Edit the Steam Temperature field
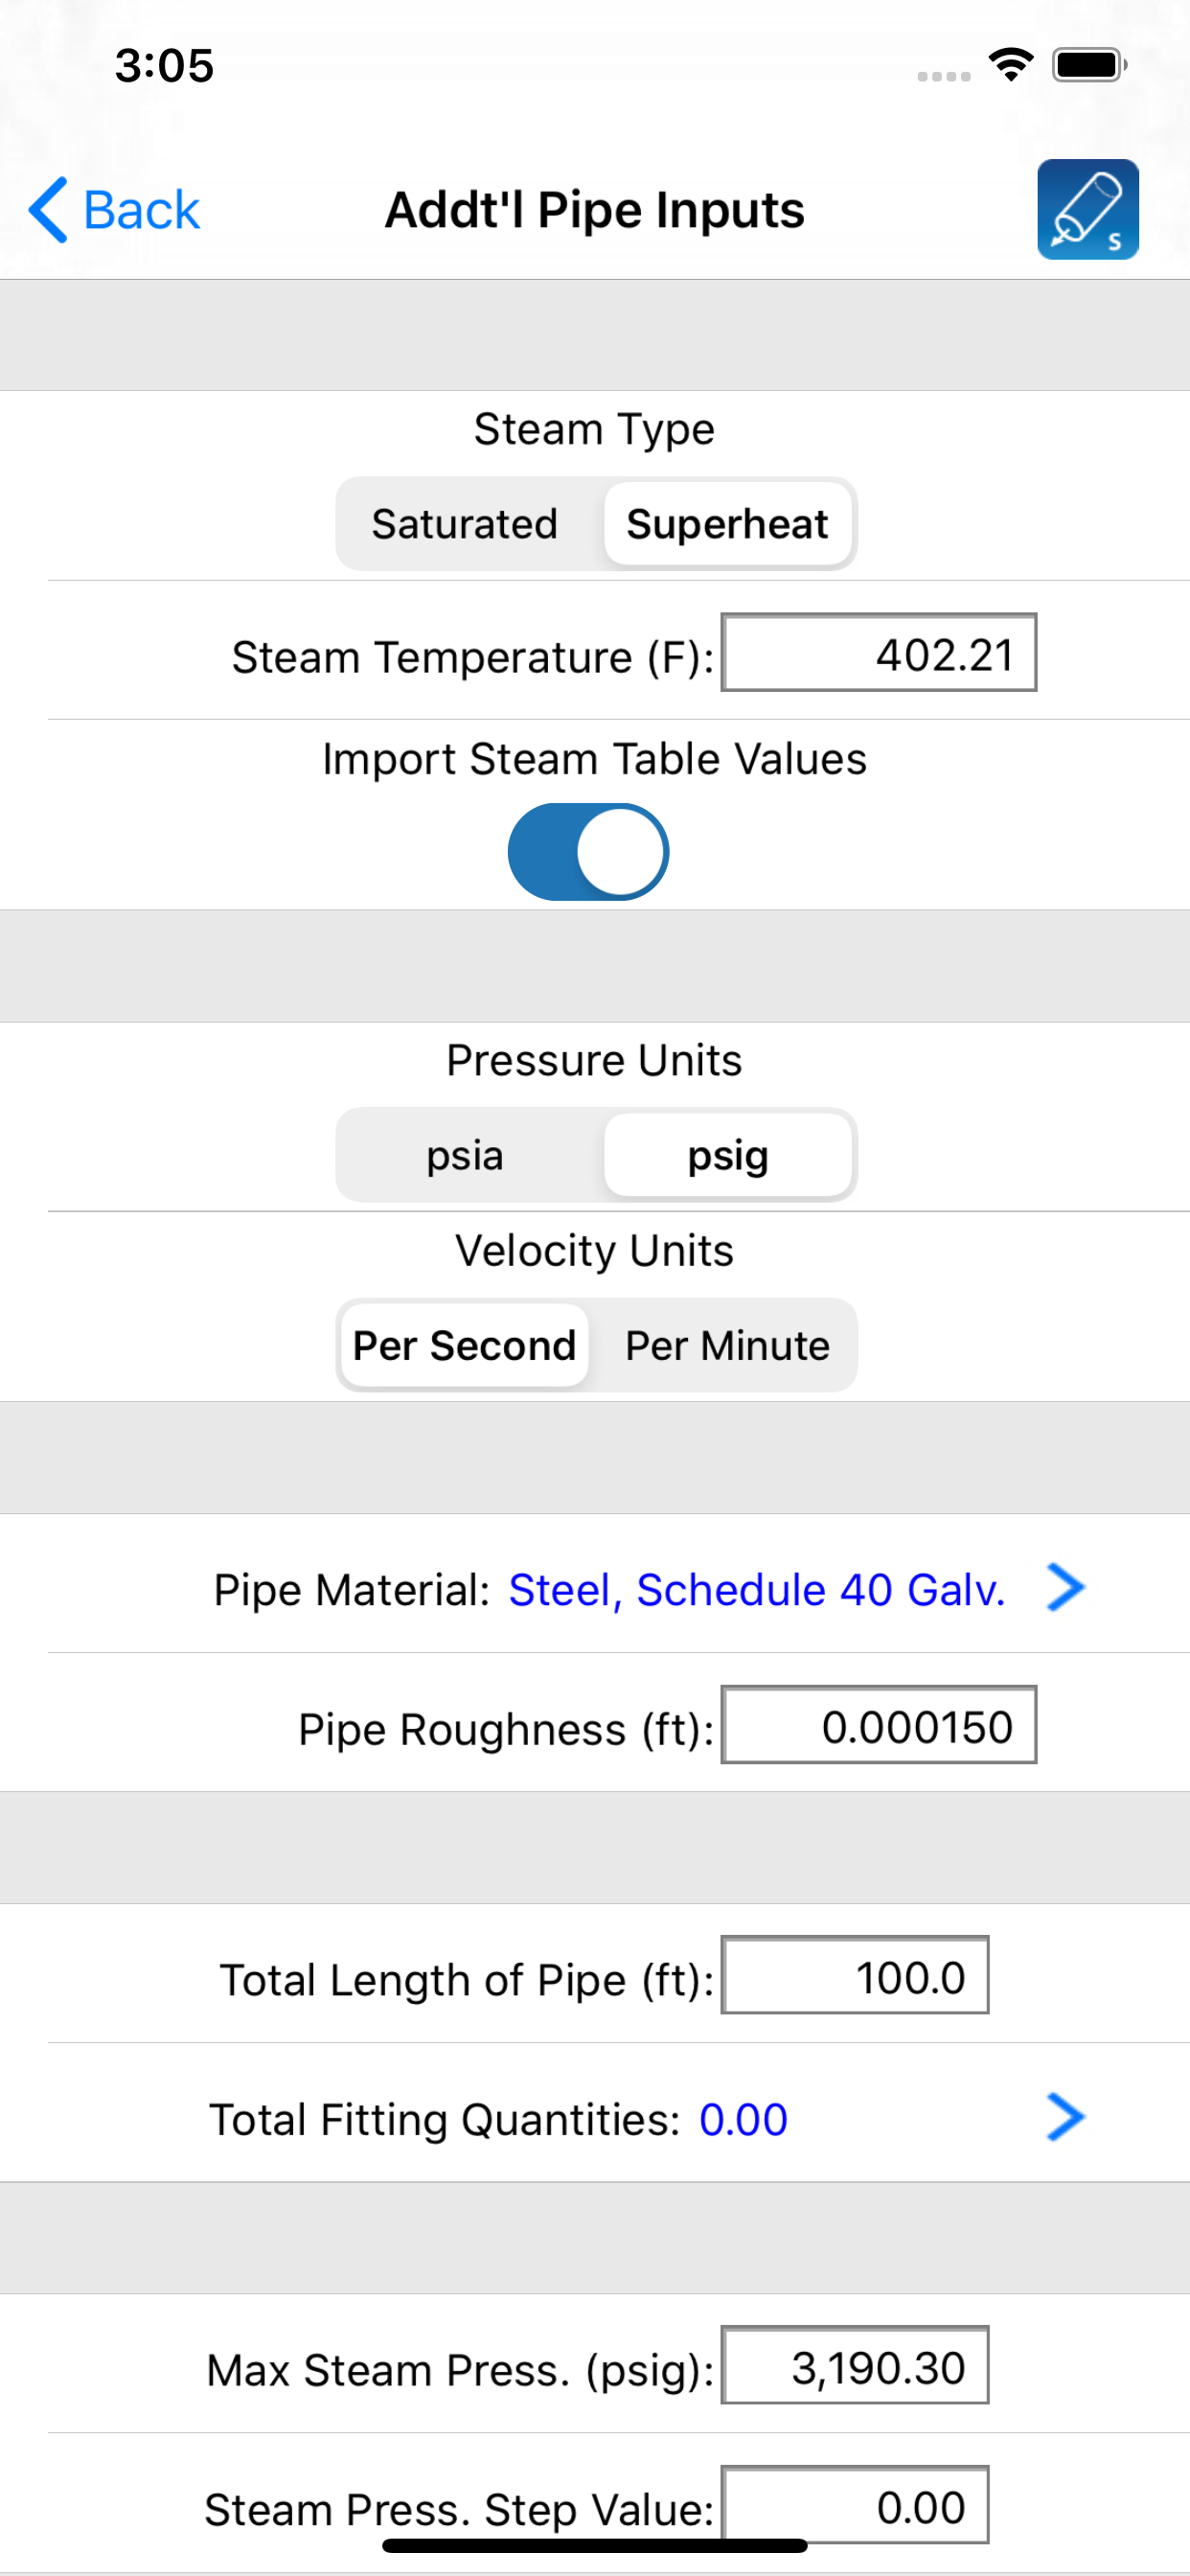1190x2576 pixels. pyautogui.click(x=878, y=652)
